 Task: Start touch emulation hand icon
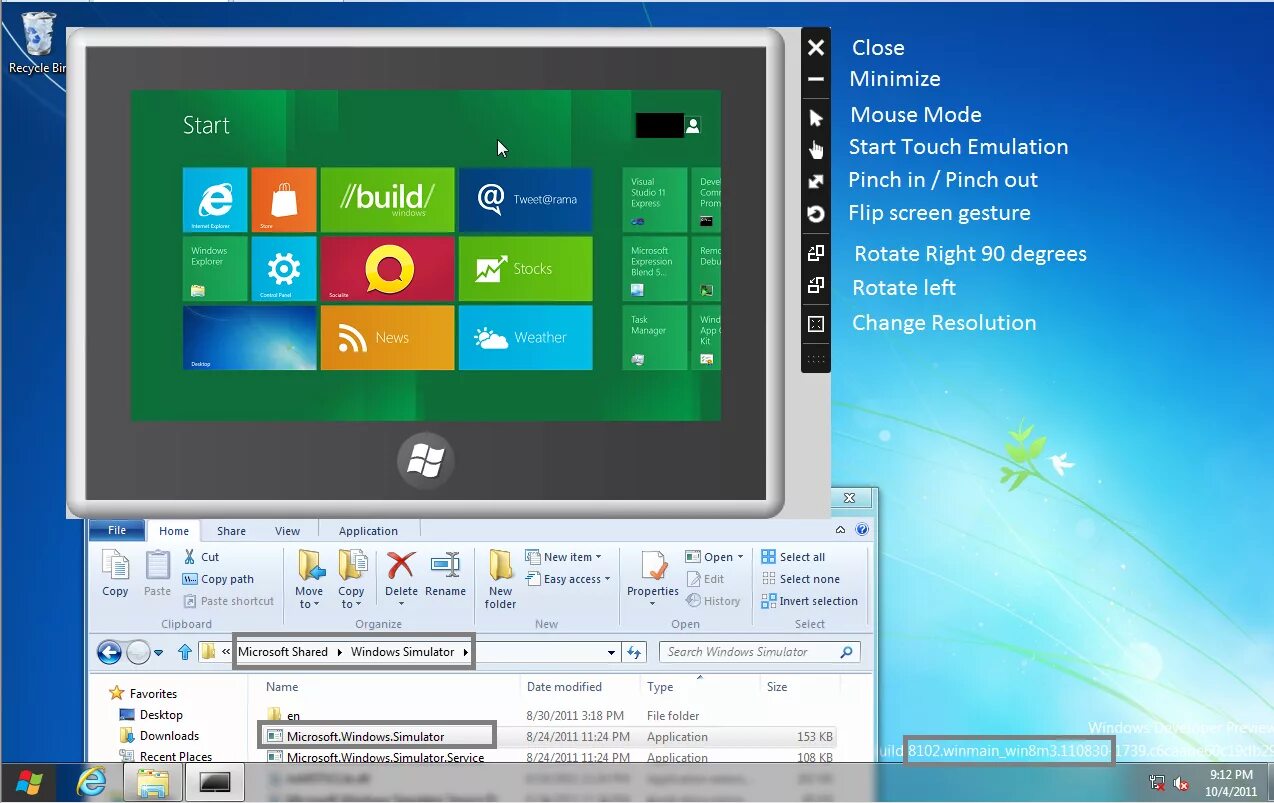point(816,150)
